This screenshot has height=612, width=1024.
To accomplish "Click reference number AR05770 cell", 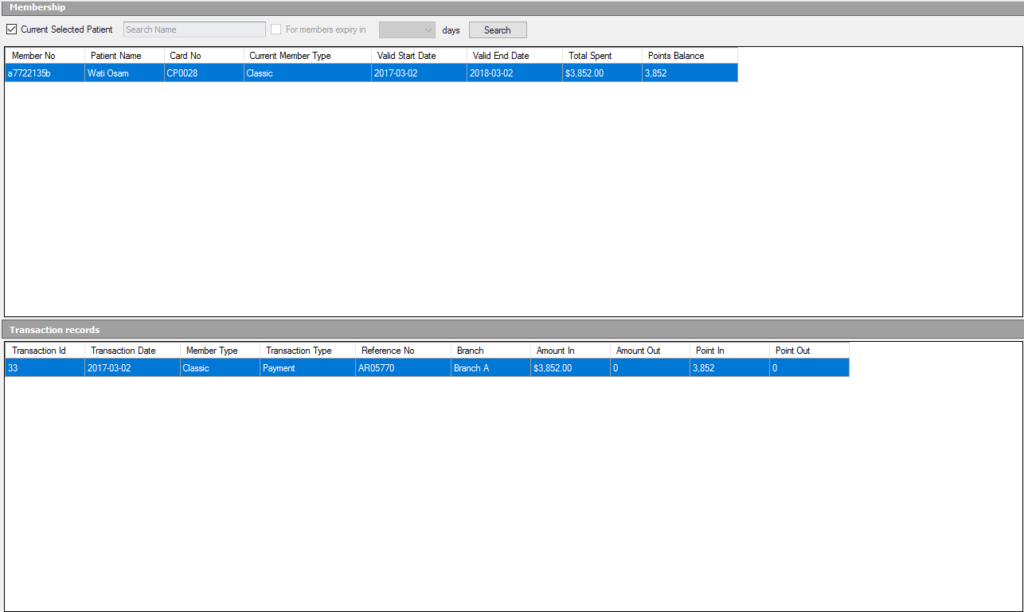I will pos(403,368).
